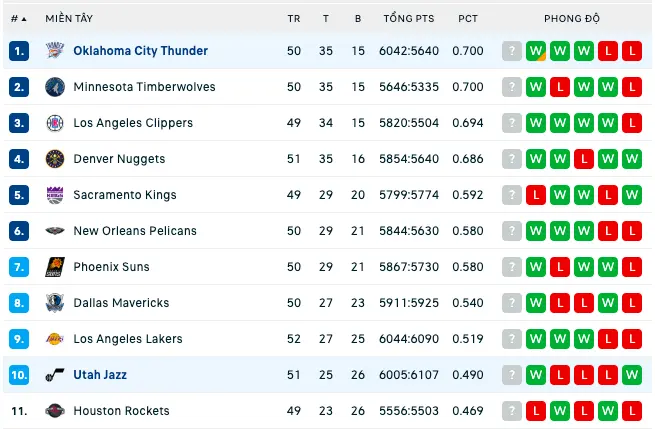Screen dimensions: 655x429
Task: Click the first red L badge for Sacramento Kings
Action: (536, 195)
